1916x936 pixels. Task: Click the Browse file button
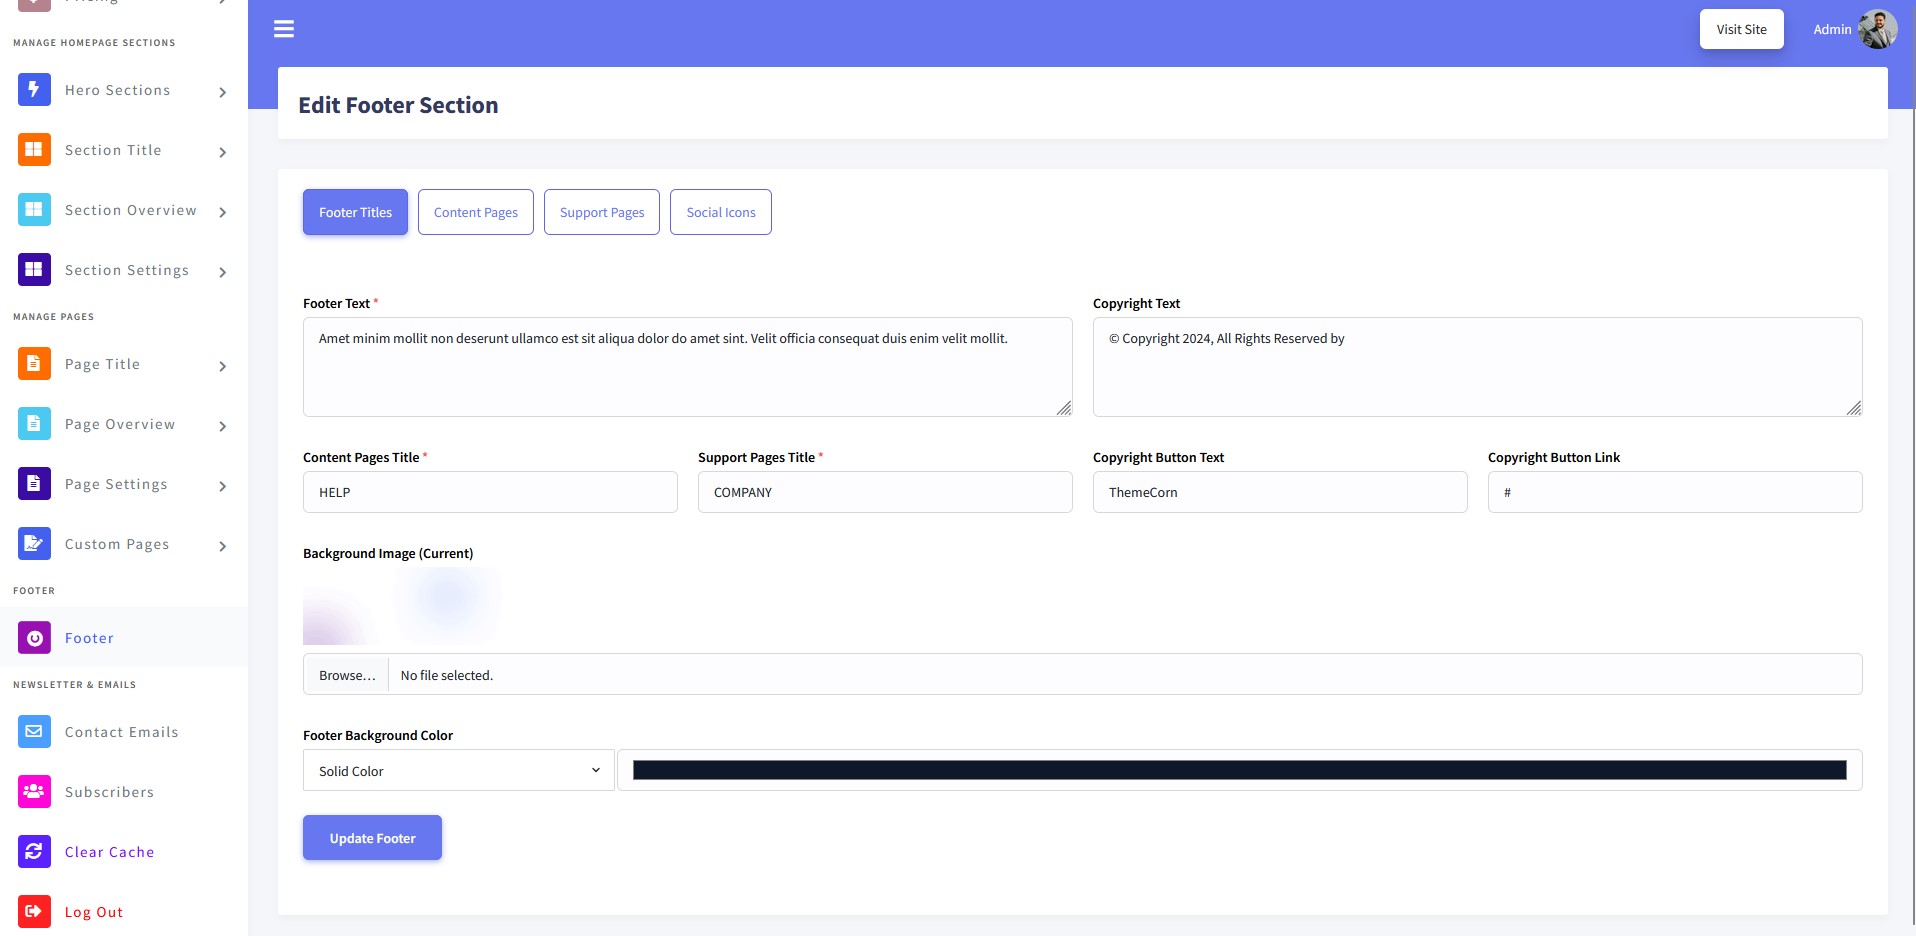(x=347, y=675)
